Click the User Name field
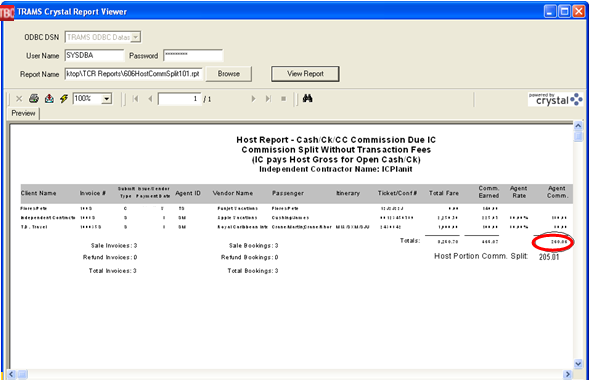Viewport: 591px width, 380px height. tap(94, 55)
